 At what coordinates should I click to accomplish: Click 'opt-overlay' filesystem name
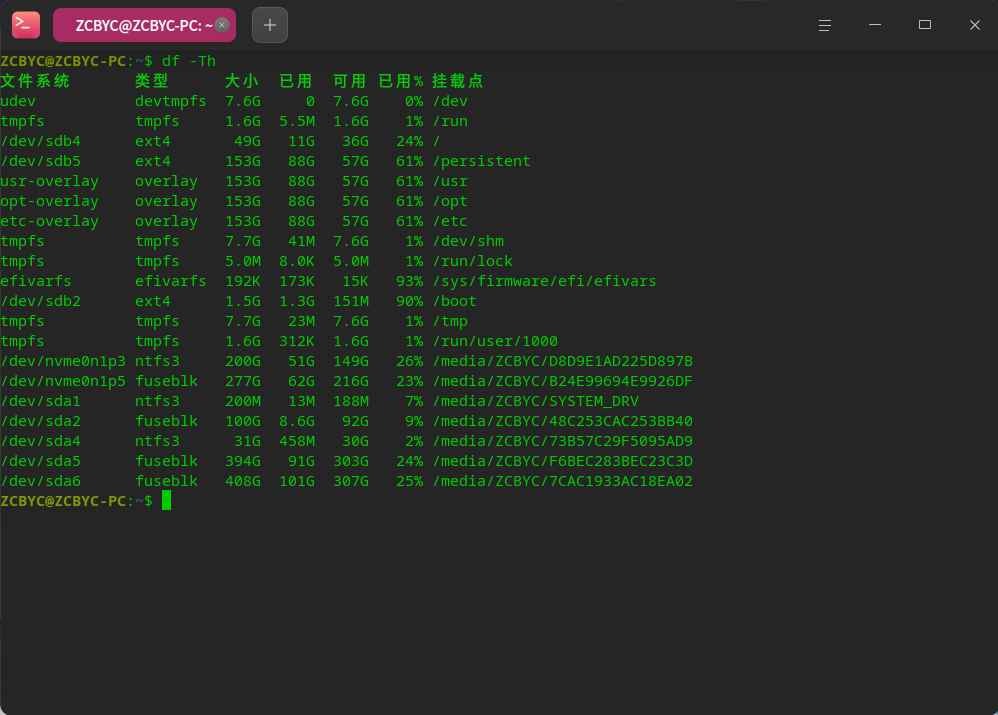(50, 201)
